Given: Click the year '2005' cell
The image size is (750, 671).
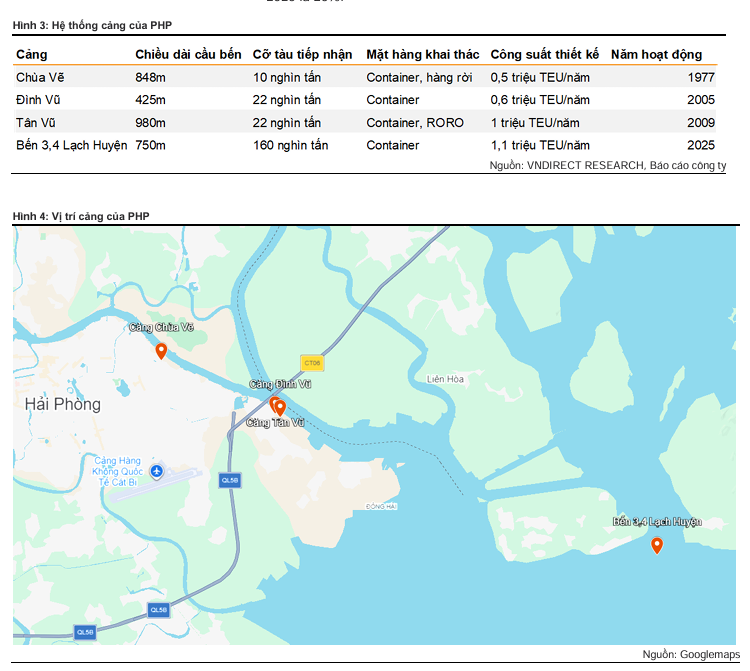Looking at the screenshot, I should [x=701, y=100].
